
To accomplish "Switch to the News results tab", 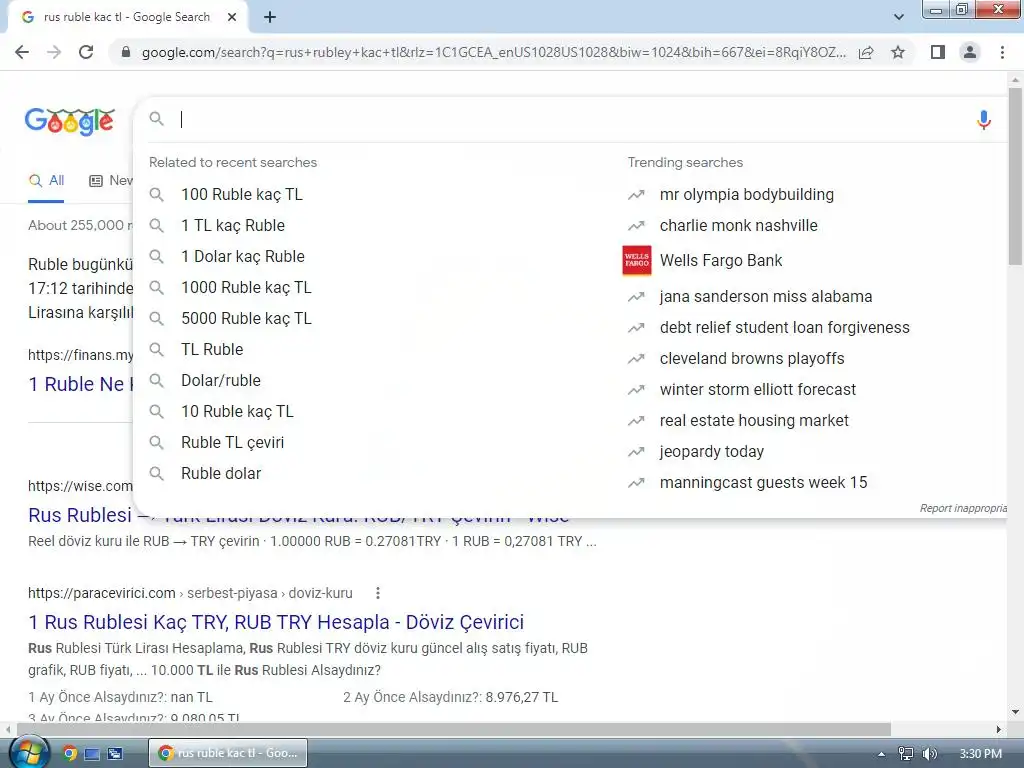I will (111, 181).
